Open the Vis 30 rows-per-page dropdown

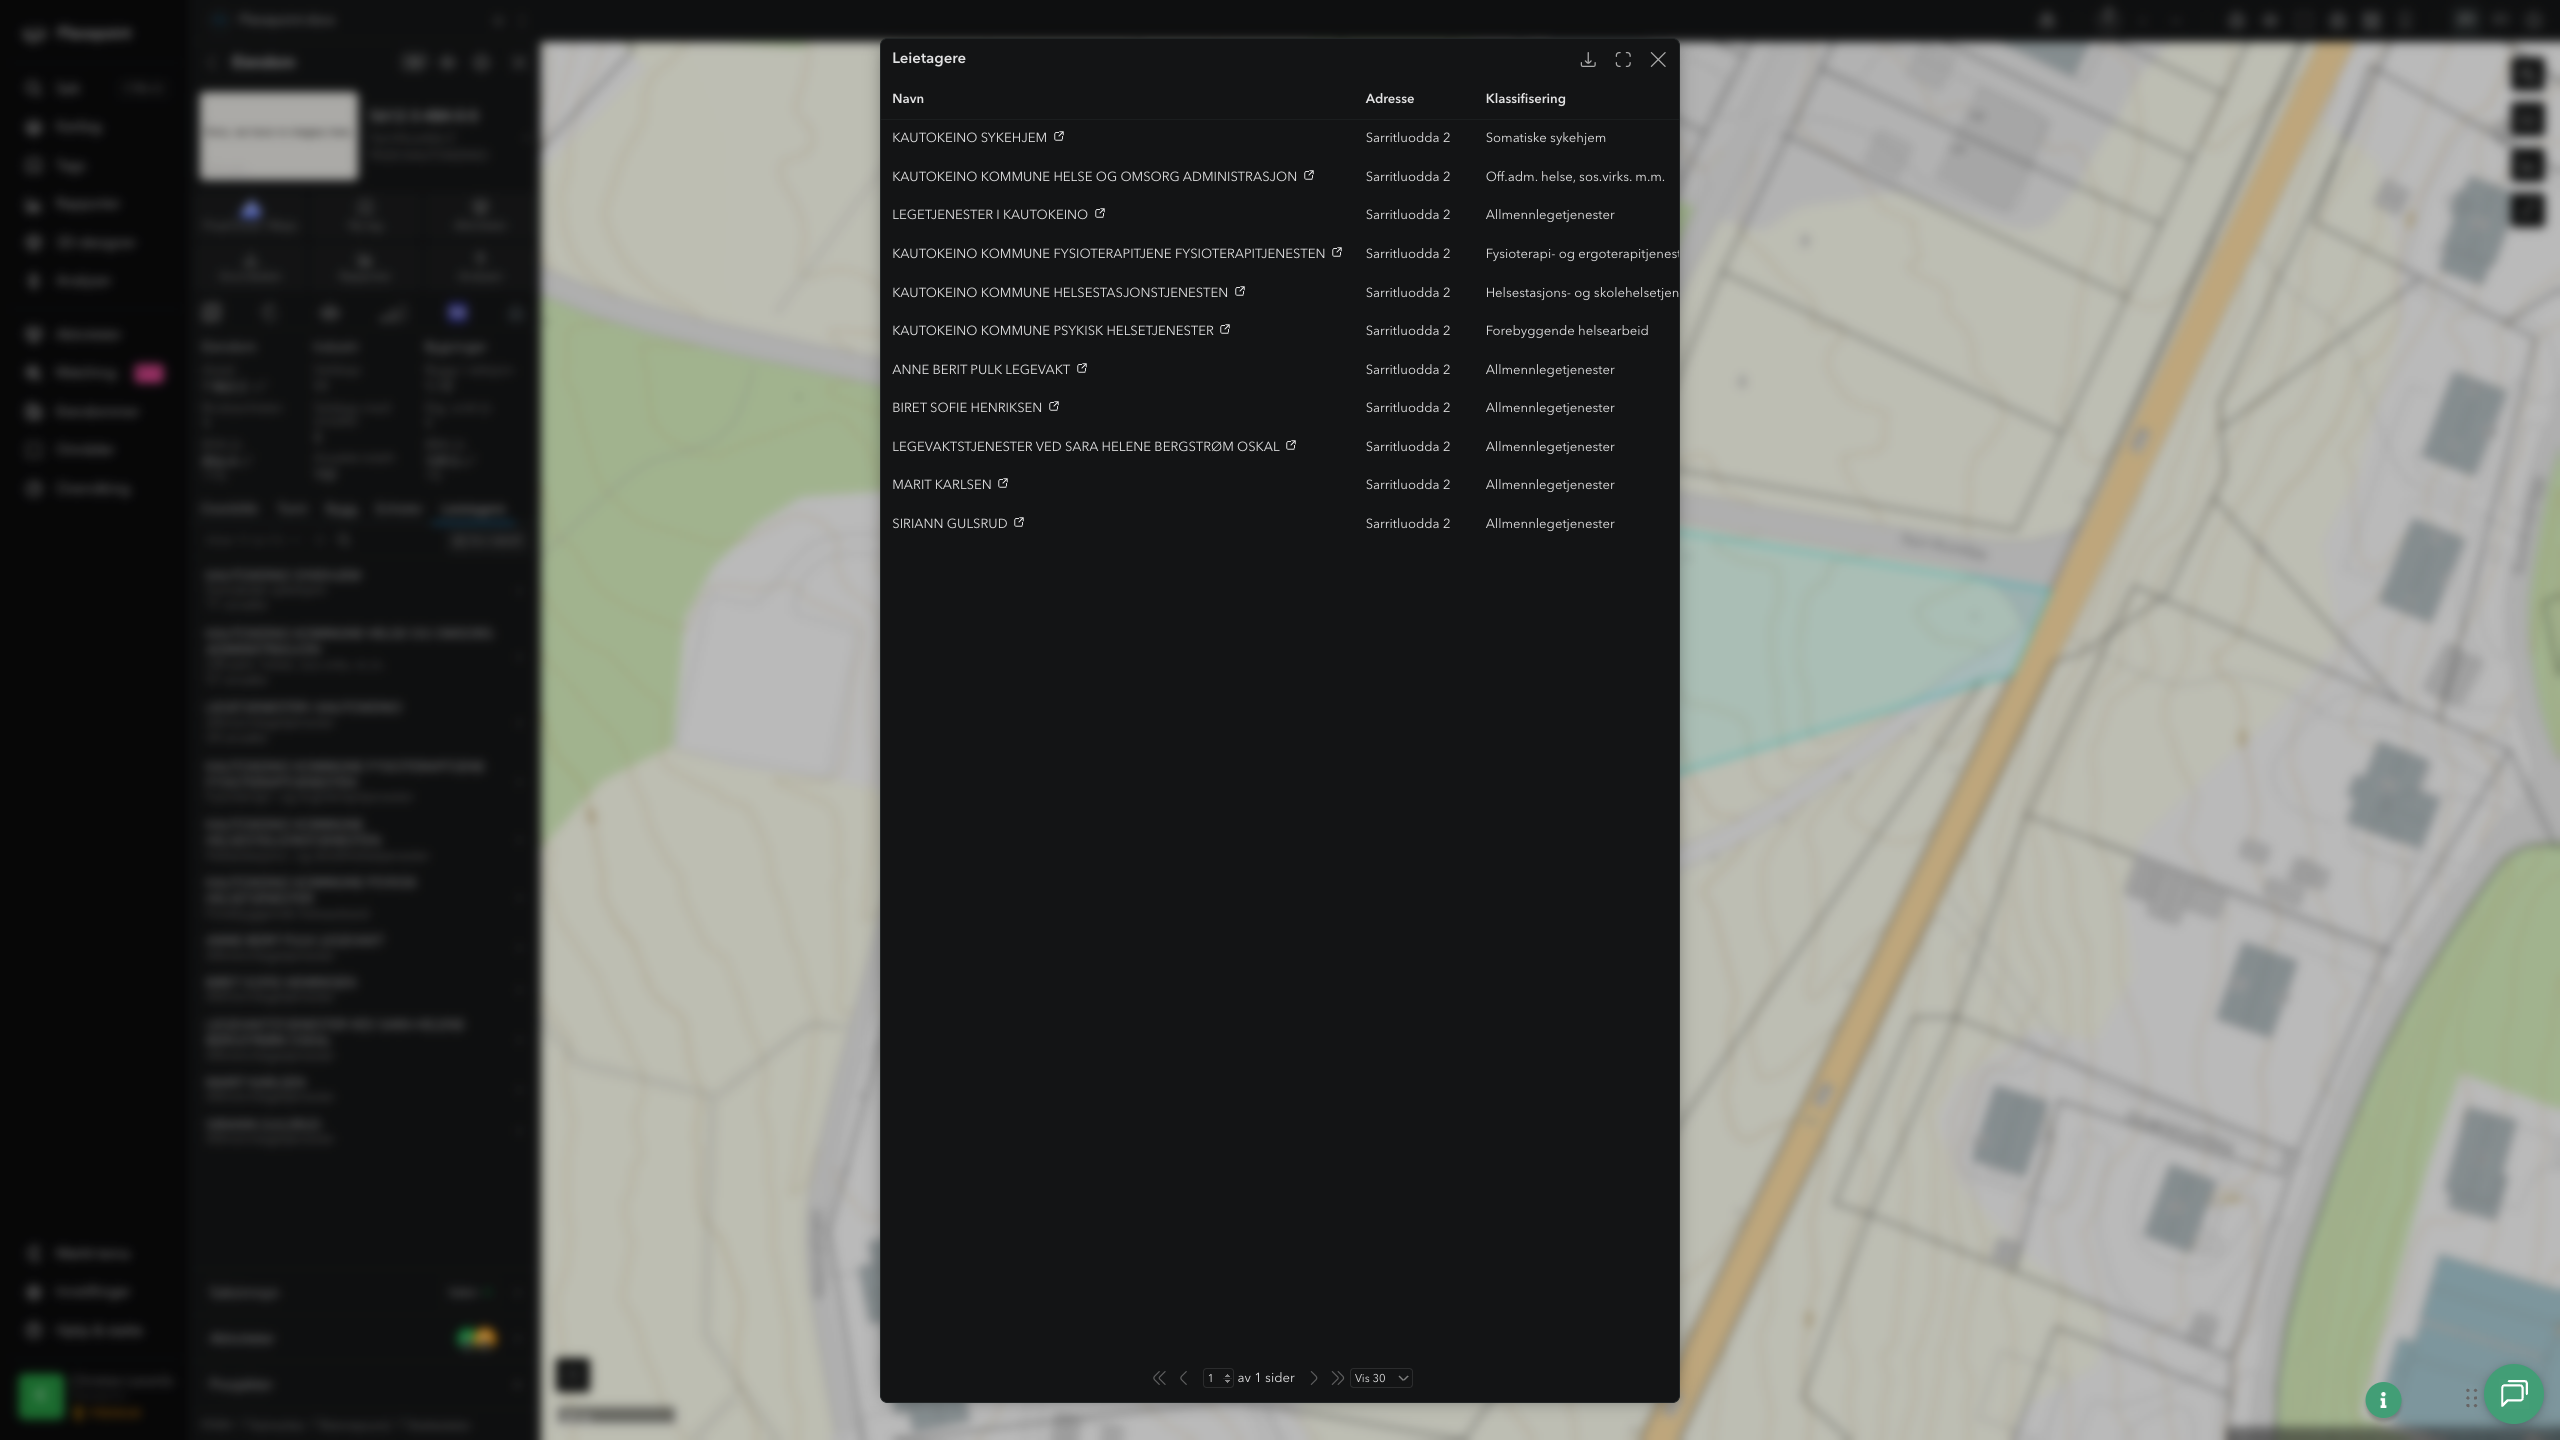click(x=1381, y=1378)
